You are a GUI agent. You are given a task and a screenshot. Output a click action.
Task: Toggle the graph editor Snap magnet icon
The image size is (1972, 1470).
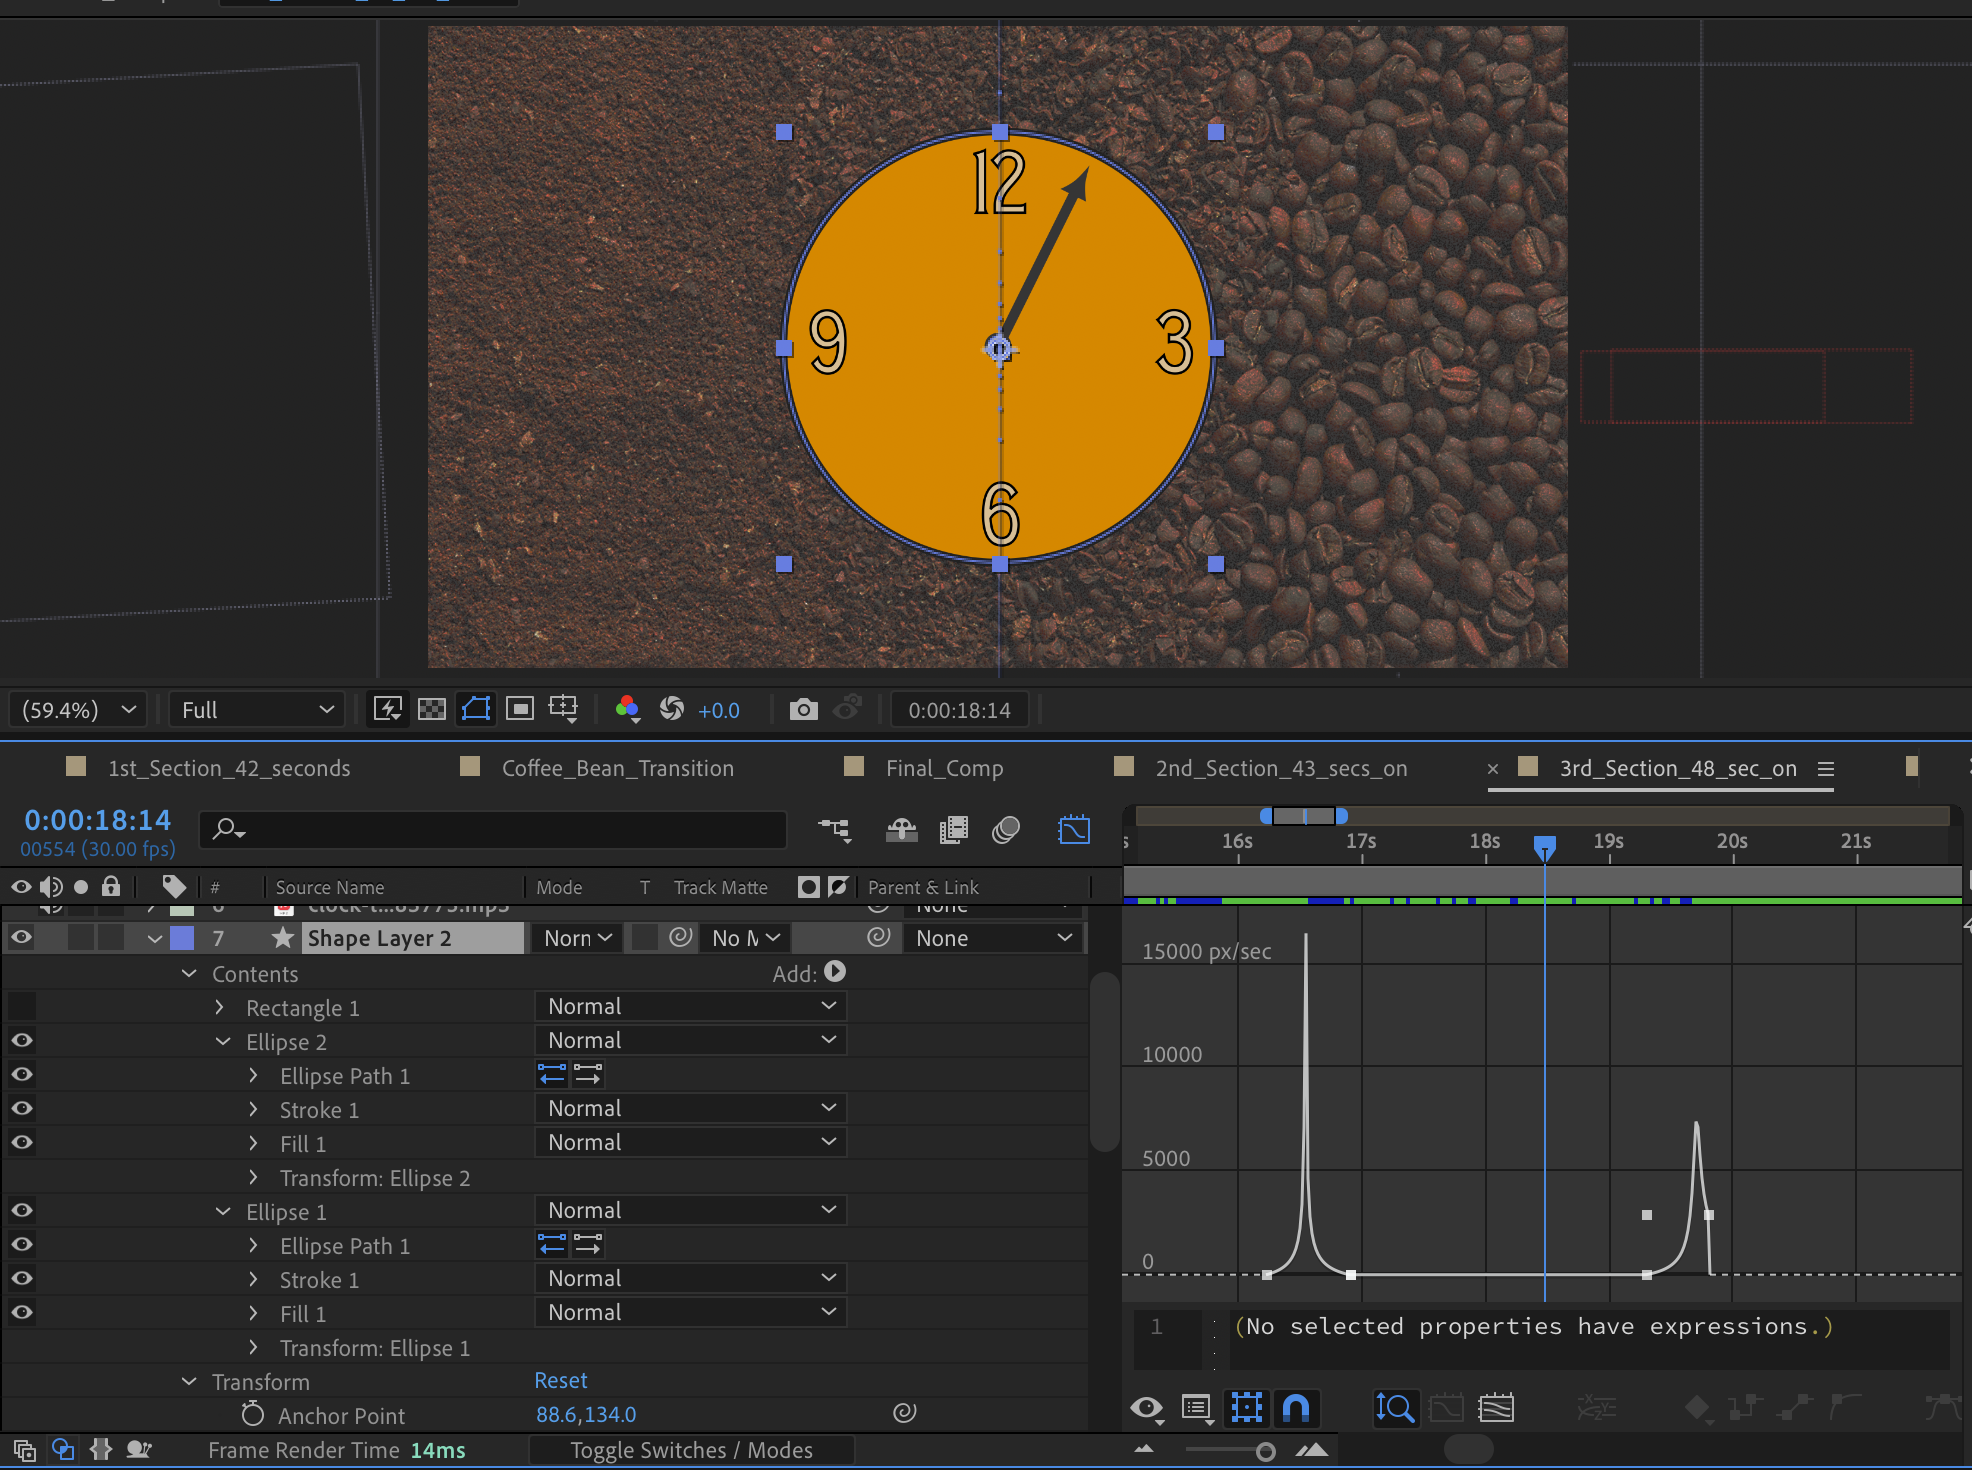(x=1295, y=1408)
